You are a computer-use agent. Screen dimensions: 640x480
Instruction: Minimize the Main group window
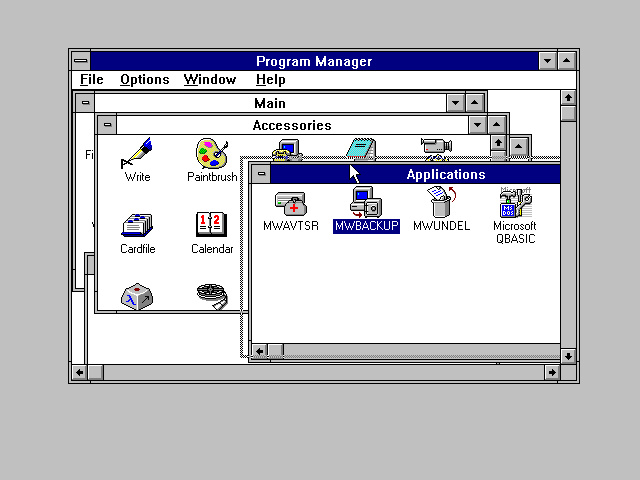[456, 102]
